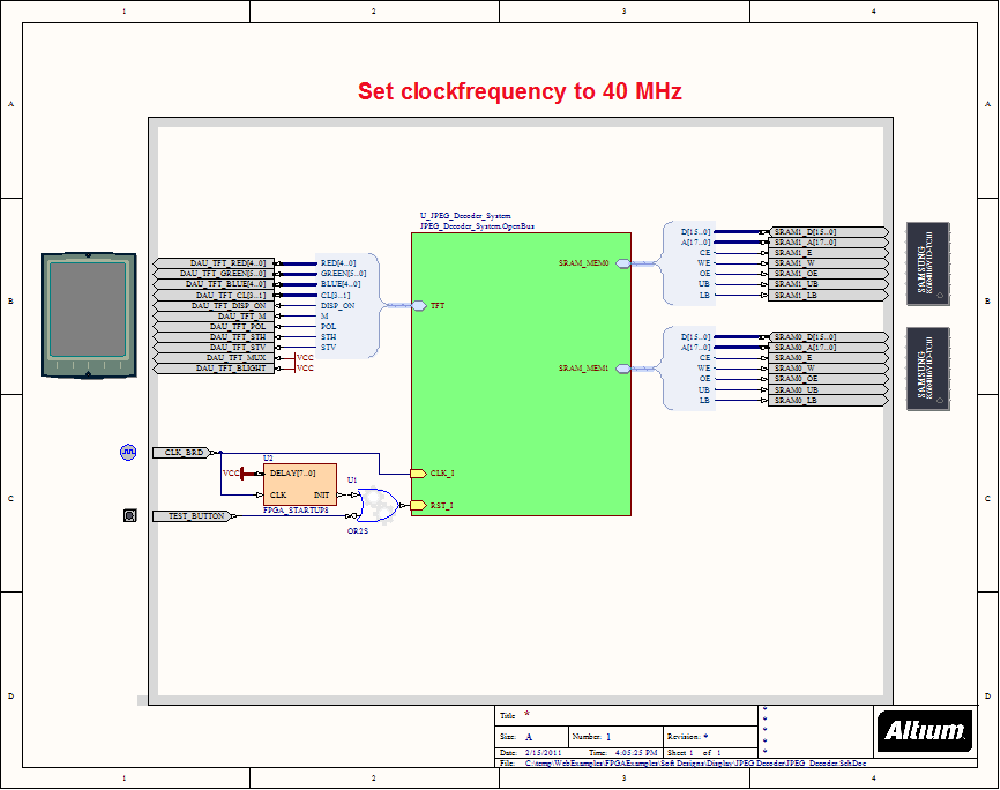This screenshot has width=1000, height=790.
Task: Click the DISP_ON harness entry
Action: tap(337, 305)
